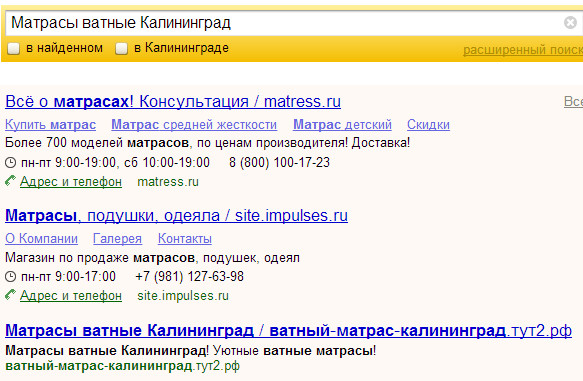Screen dimensions: 583x381
Task: Click green URL 'ватный-матрас-калининград.тут2.рф'
Action: pos(123,366)
